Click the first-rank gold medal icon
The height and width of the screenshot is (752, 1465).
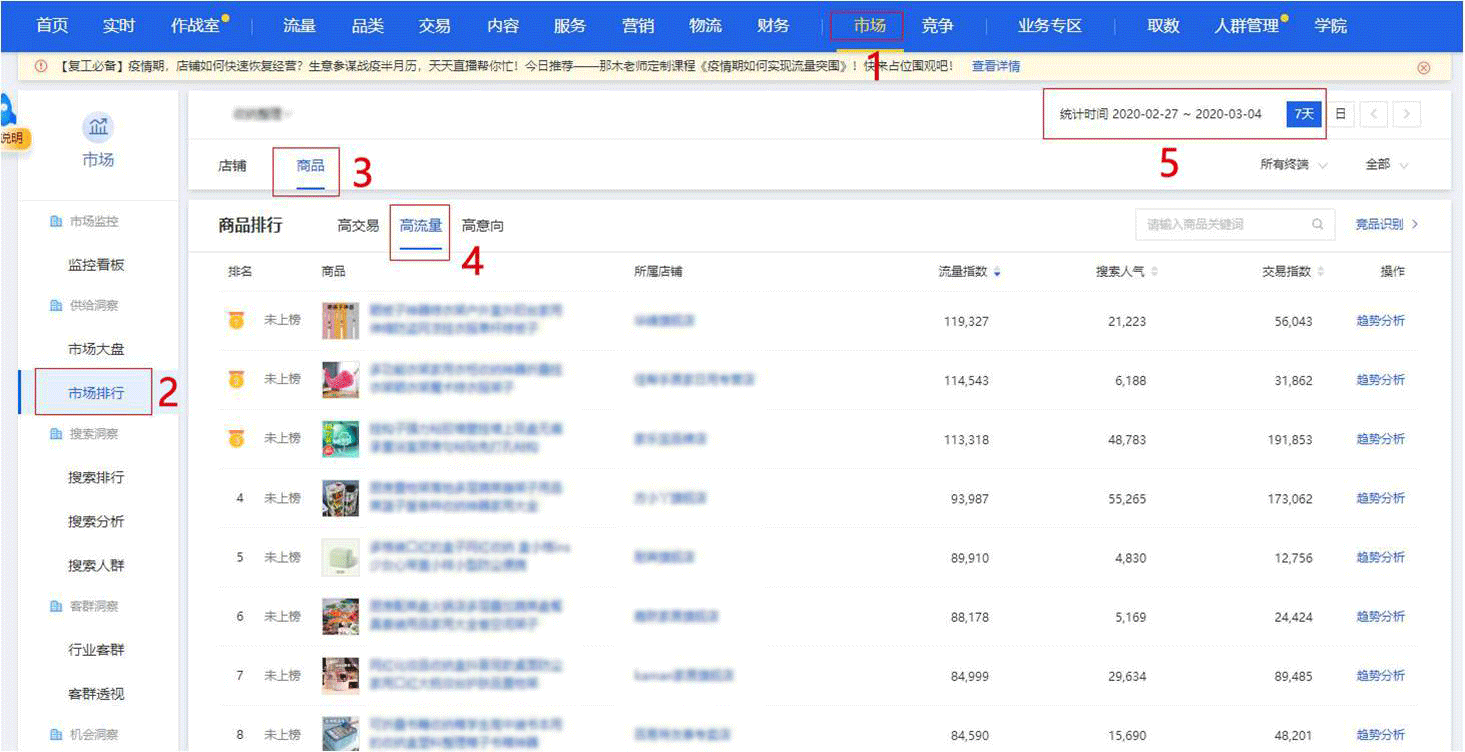pyautogui.click(x=236, y=321)
